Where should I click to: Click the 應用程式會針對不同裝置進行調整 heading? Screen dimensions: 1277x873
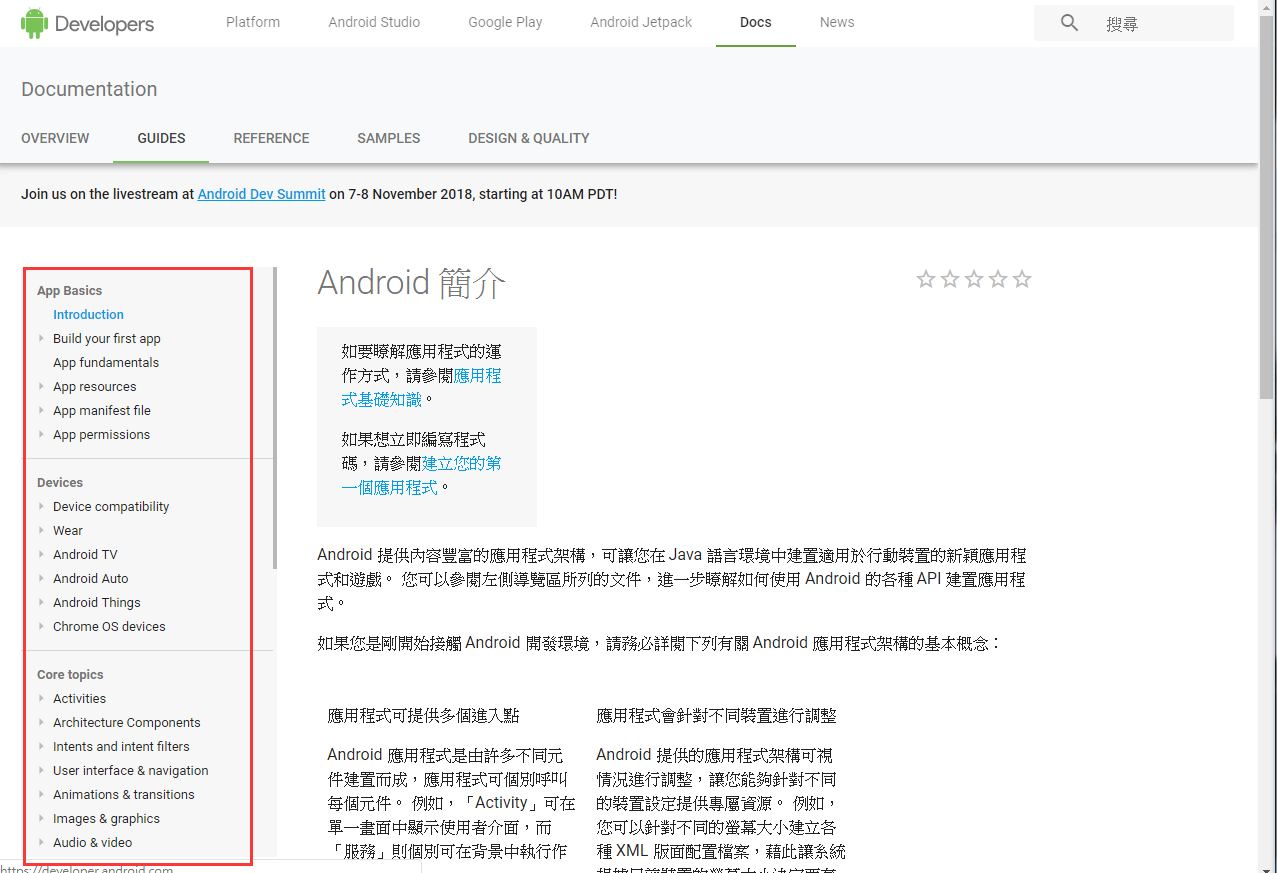point(716,715)
